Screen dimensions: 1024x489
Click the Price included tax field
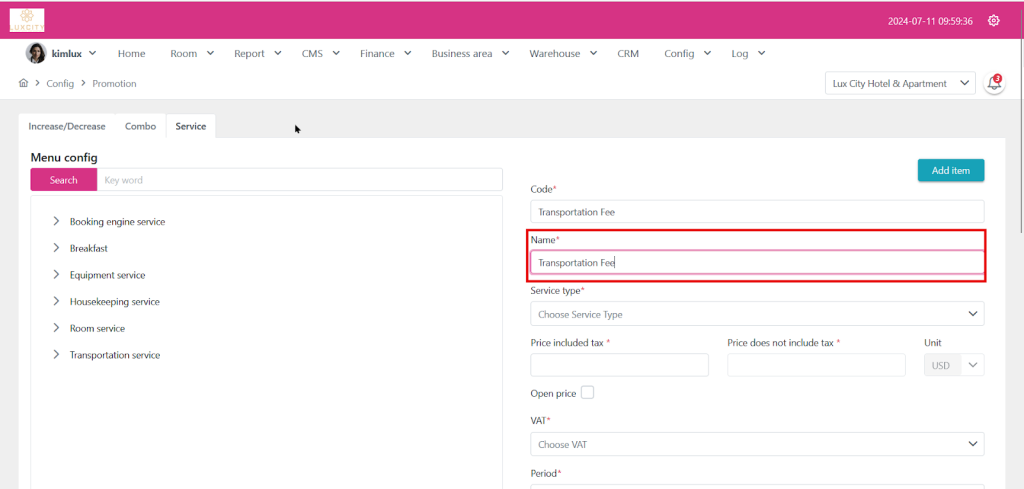pos(619,365)
